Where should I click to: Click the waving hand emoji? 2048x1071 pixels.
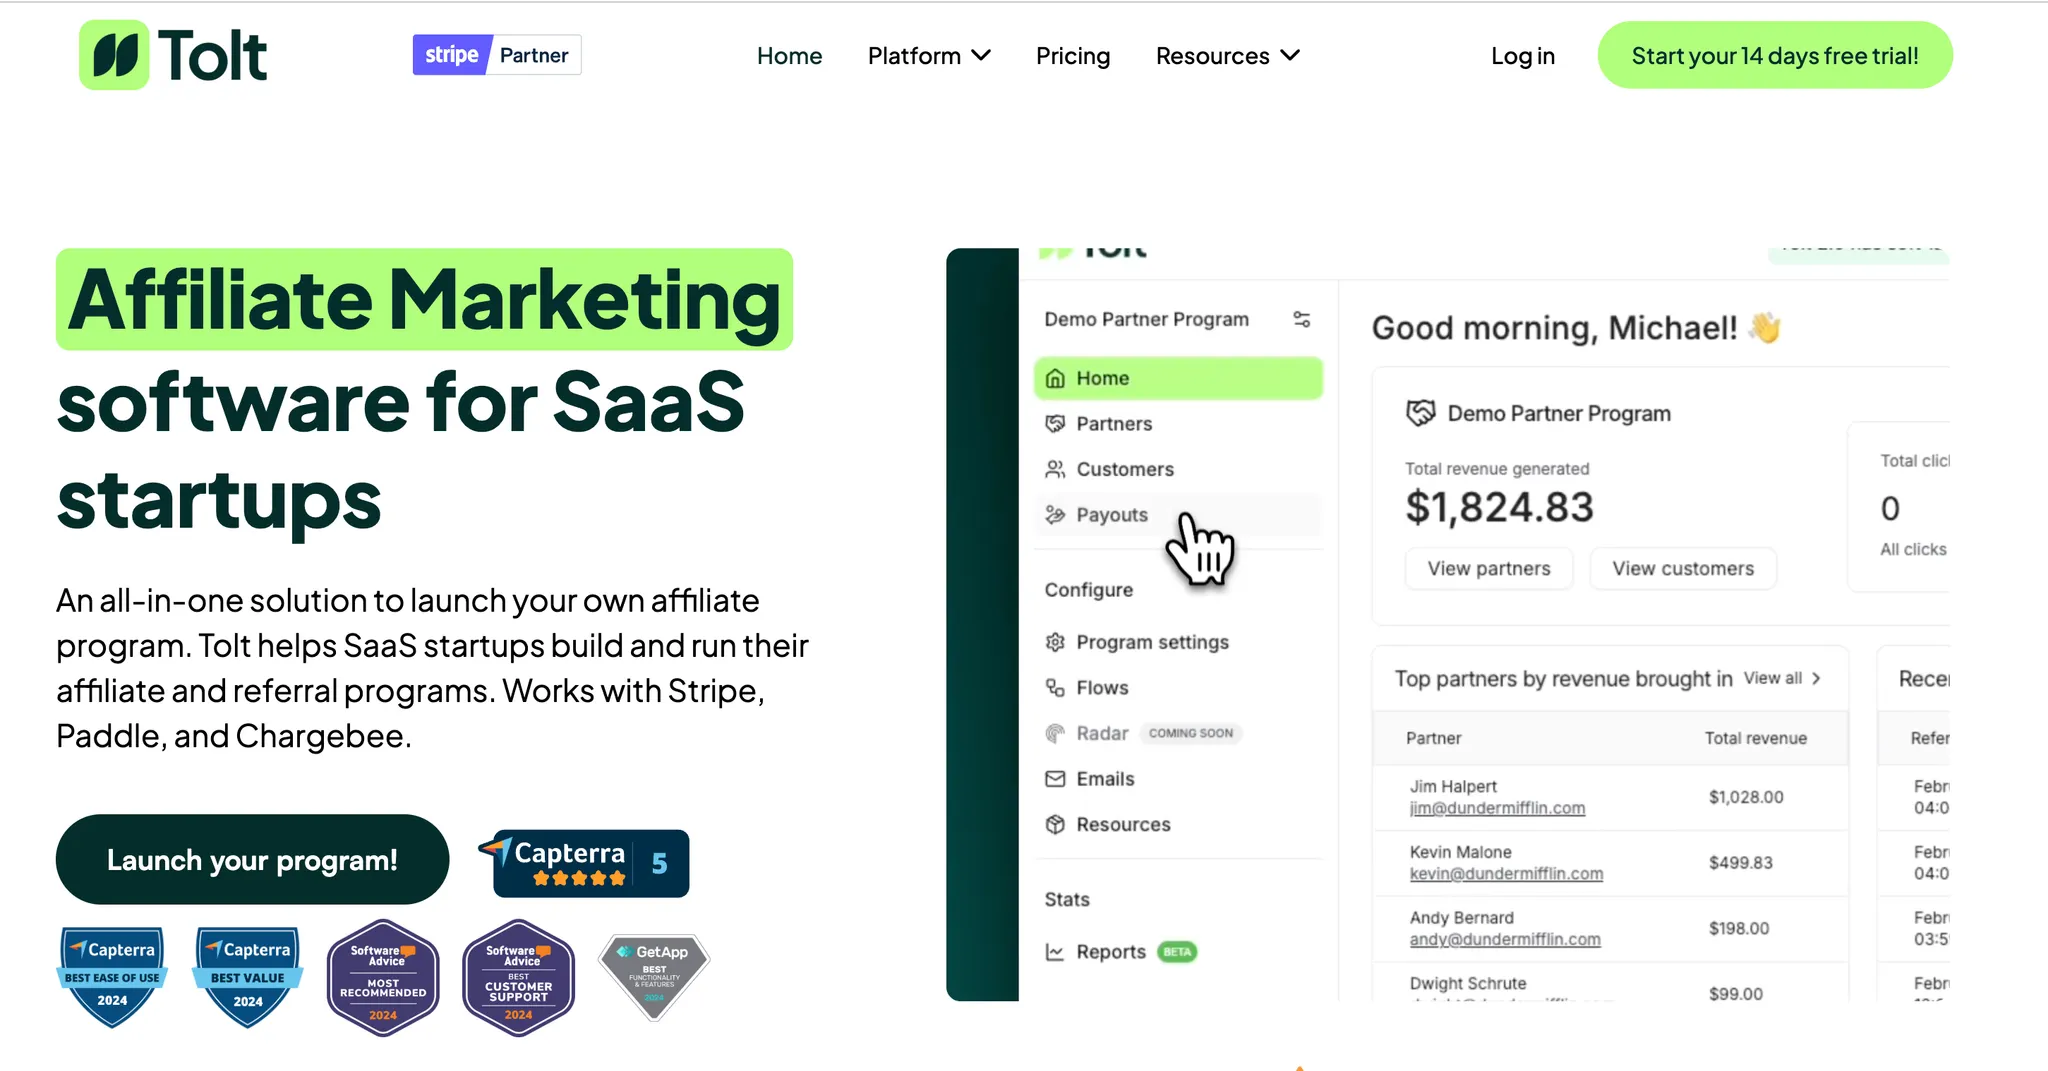[1765, 327]
